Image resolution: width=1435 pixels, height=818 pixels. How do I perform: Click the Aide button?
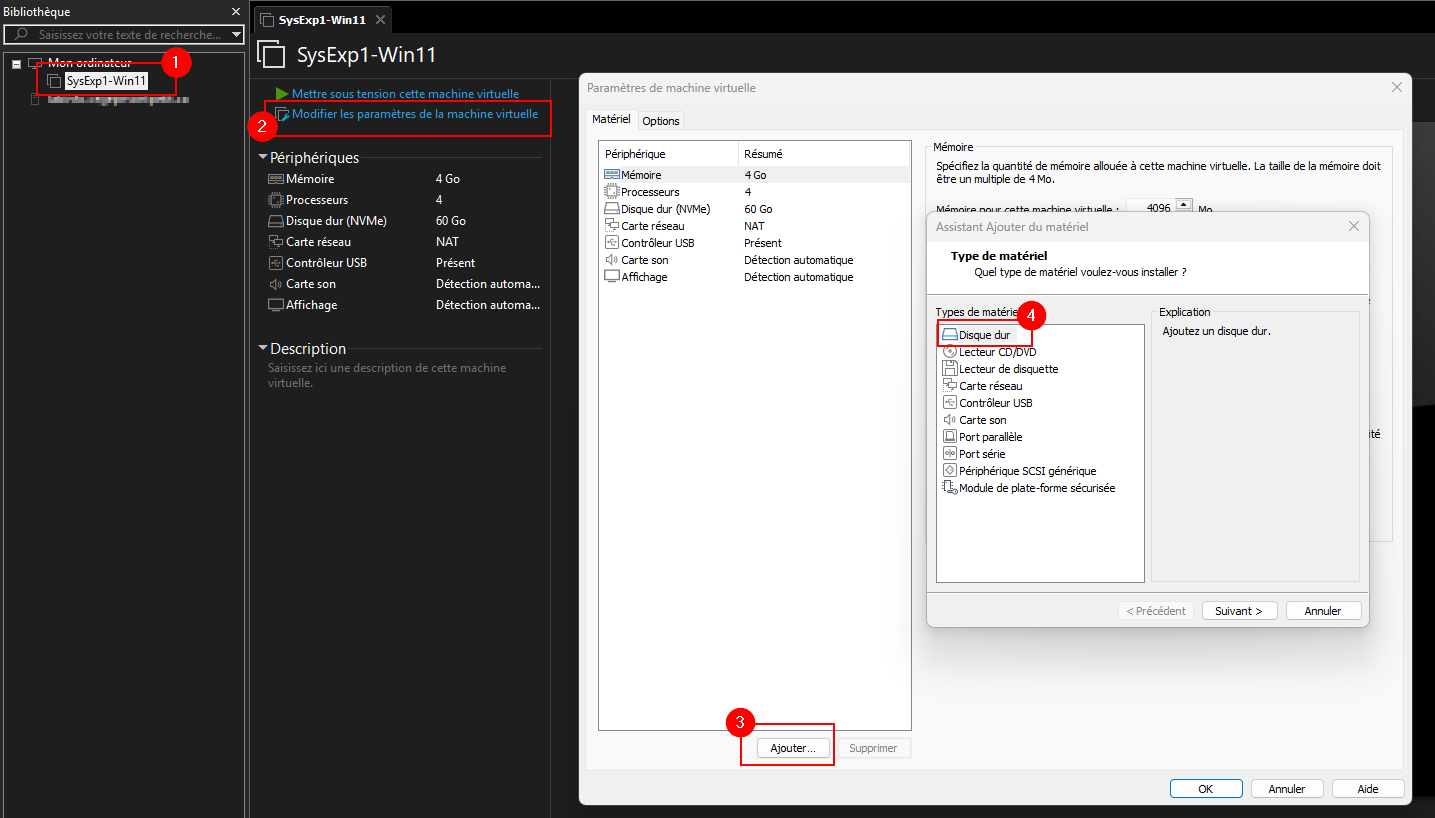coord(1368,789)
